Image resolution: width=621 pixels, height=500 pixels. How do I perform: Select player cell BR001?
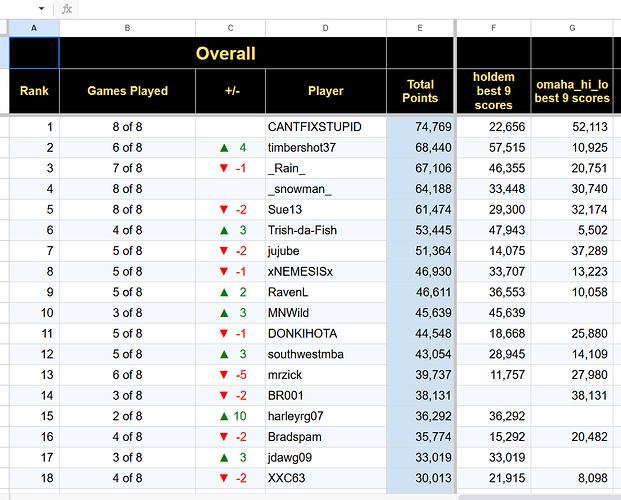click(326, 395)
